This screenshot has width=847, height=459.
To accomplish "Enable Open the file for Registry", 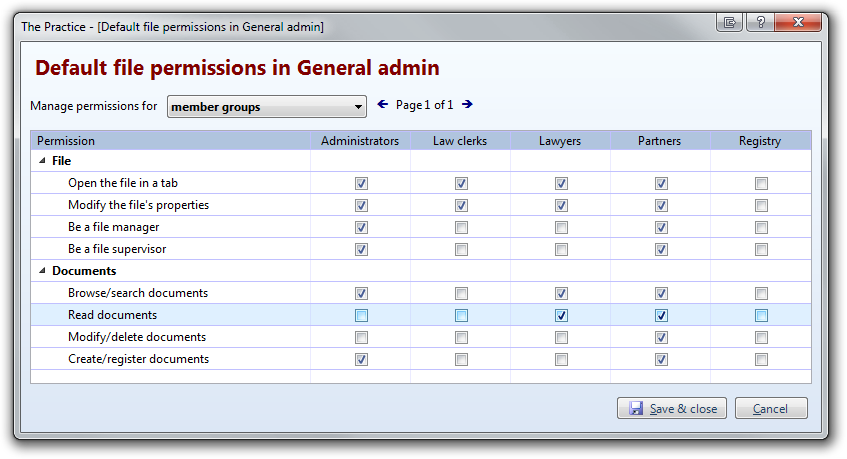I will click(762, 183).
